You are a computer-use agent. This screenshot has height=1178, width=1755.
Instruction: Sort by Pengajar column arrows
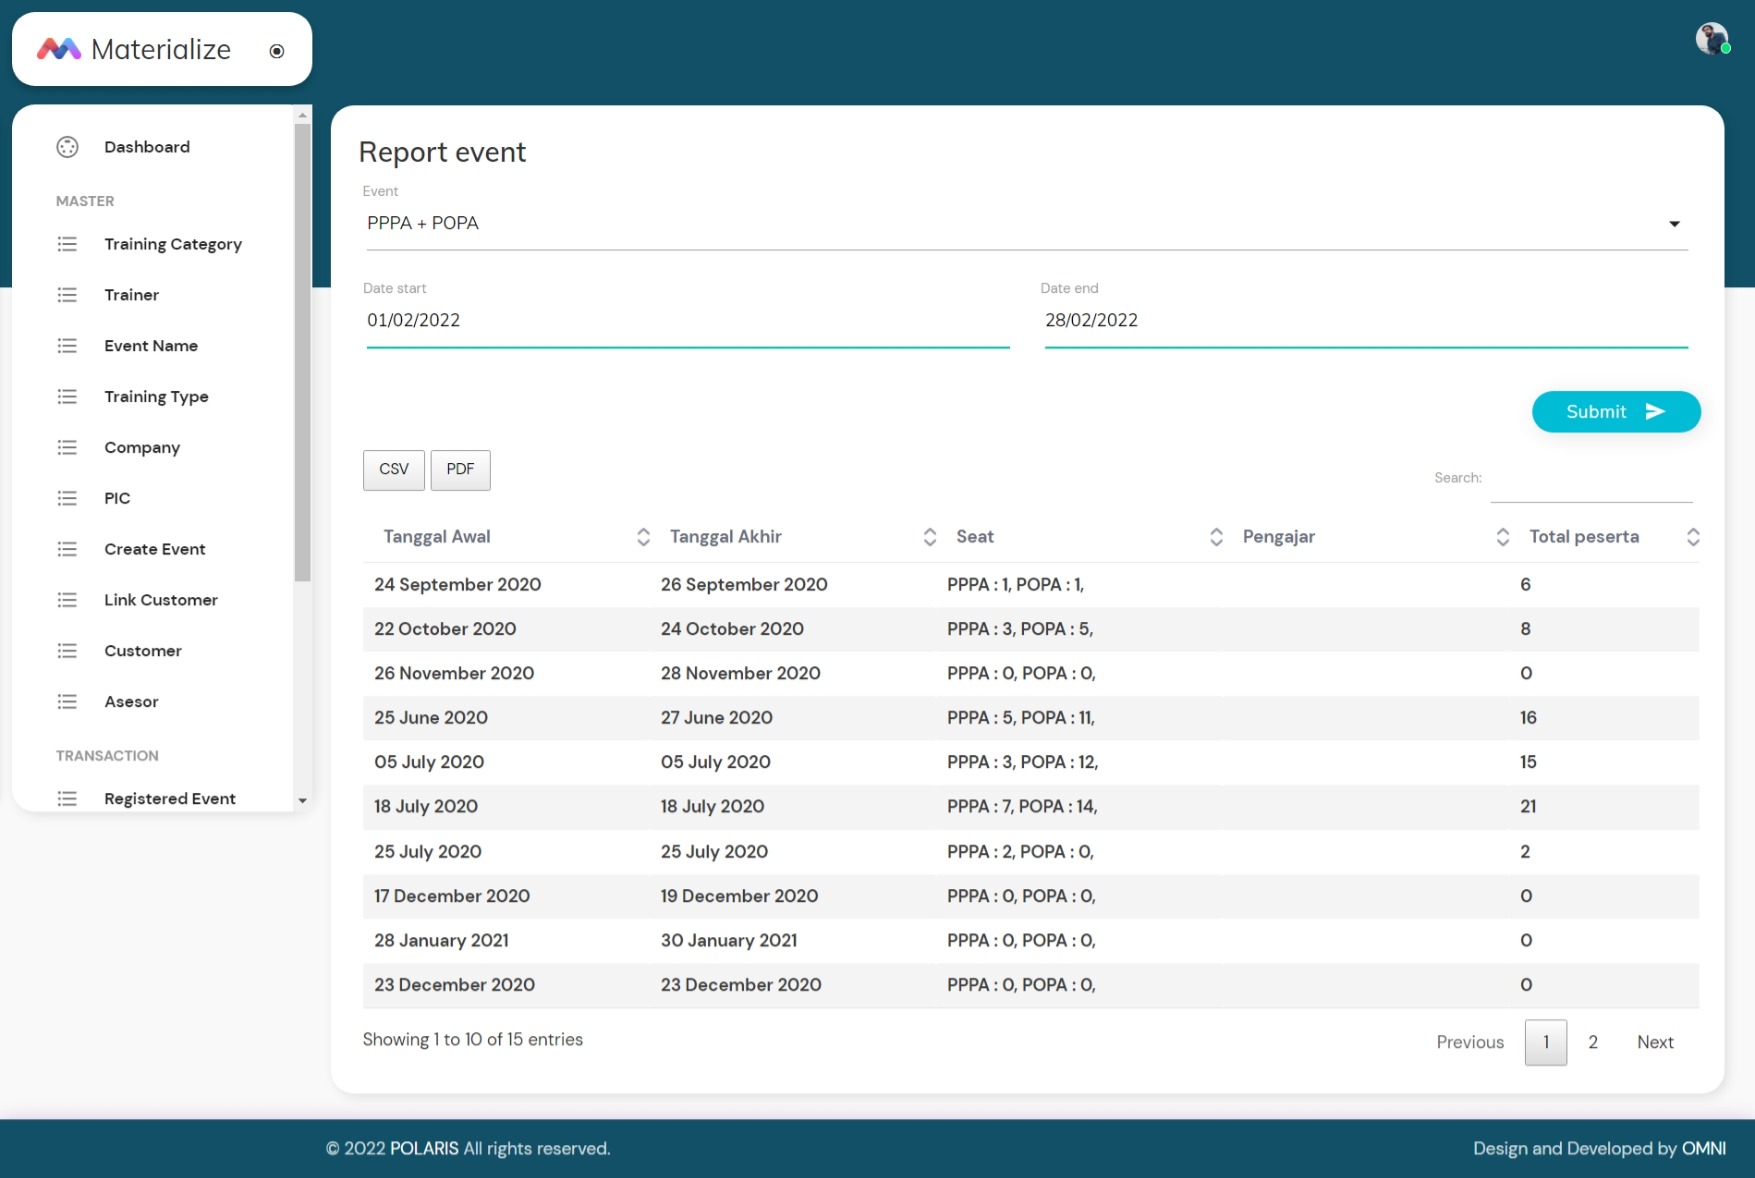point(1502,537)
